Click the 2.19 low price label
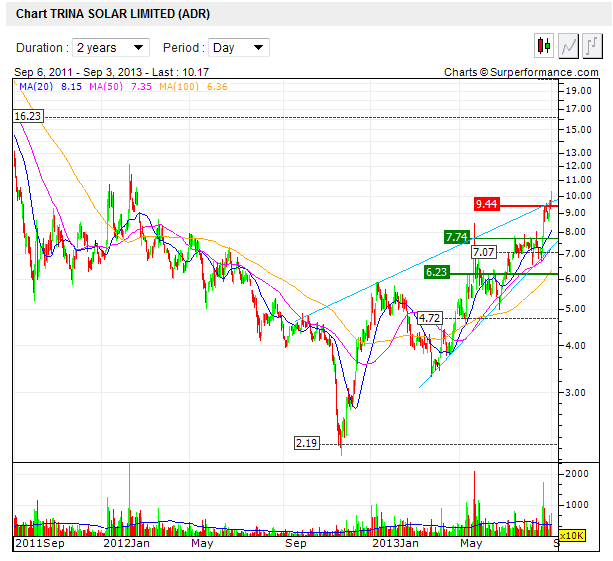Viewport: 613px width, 561px height. pyautogui.click(x=306, y=443)
